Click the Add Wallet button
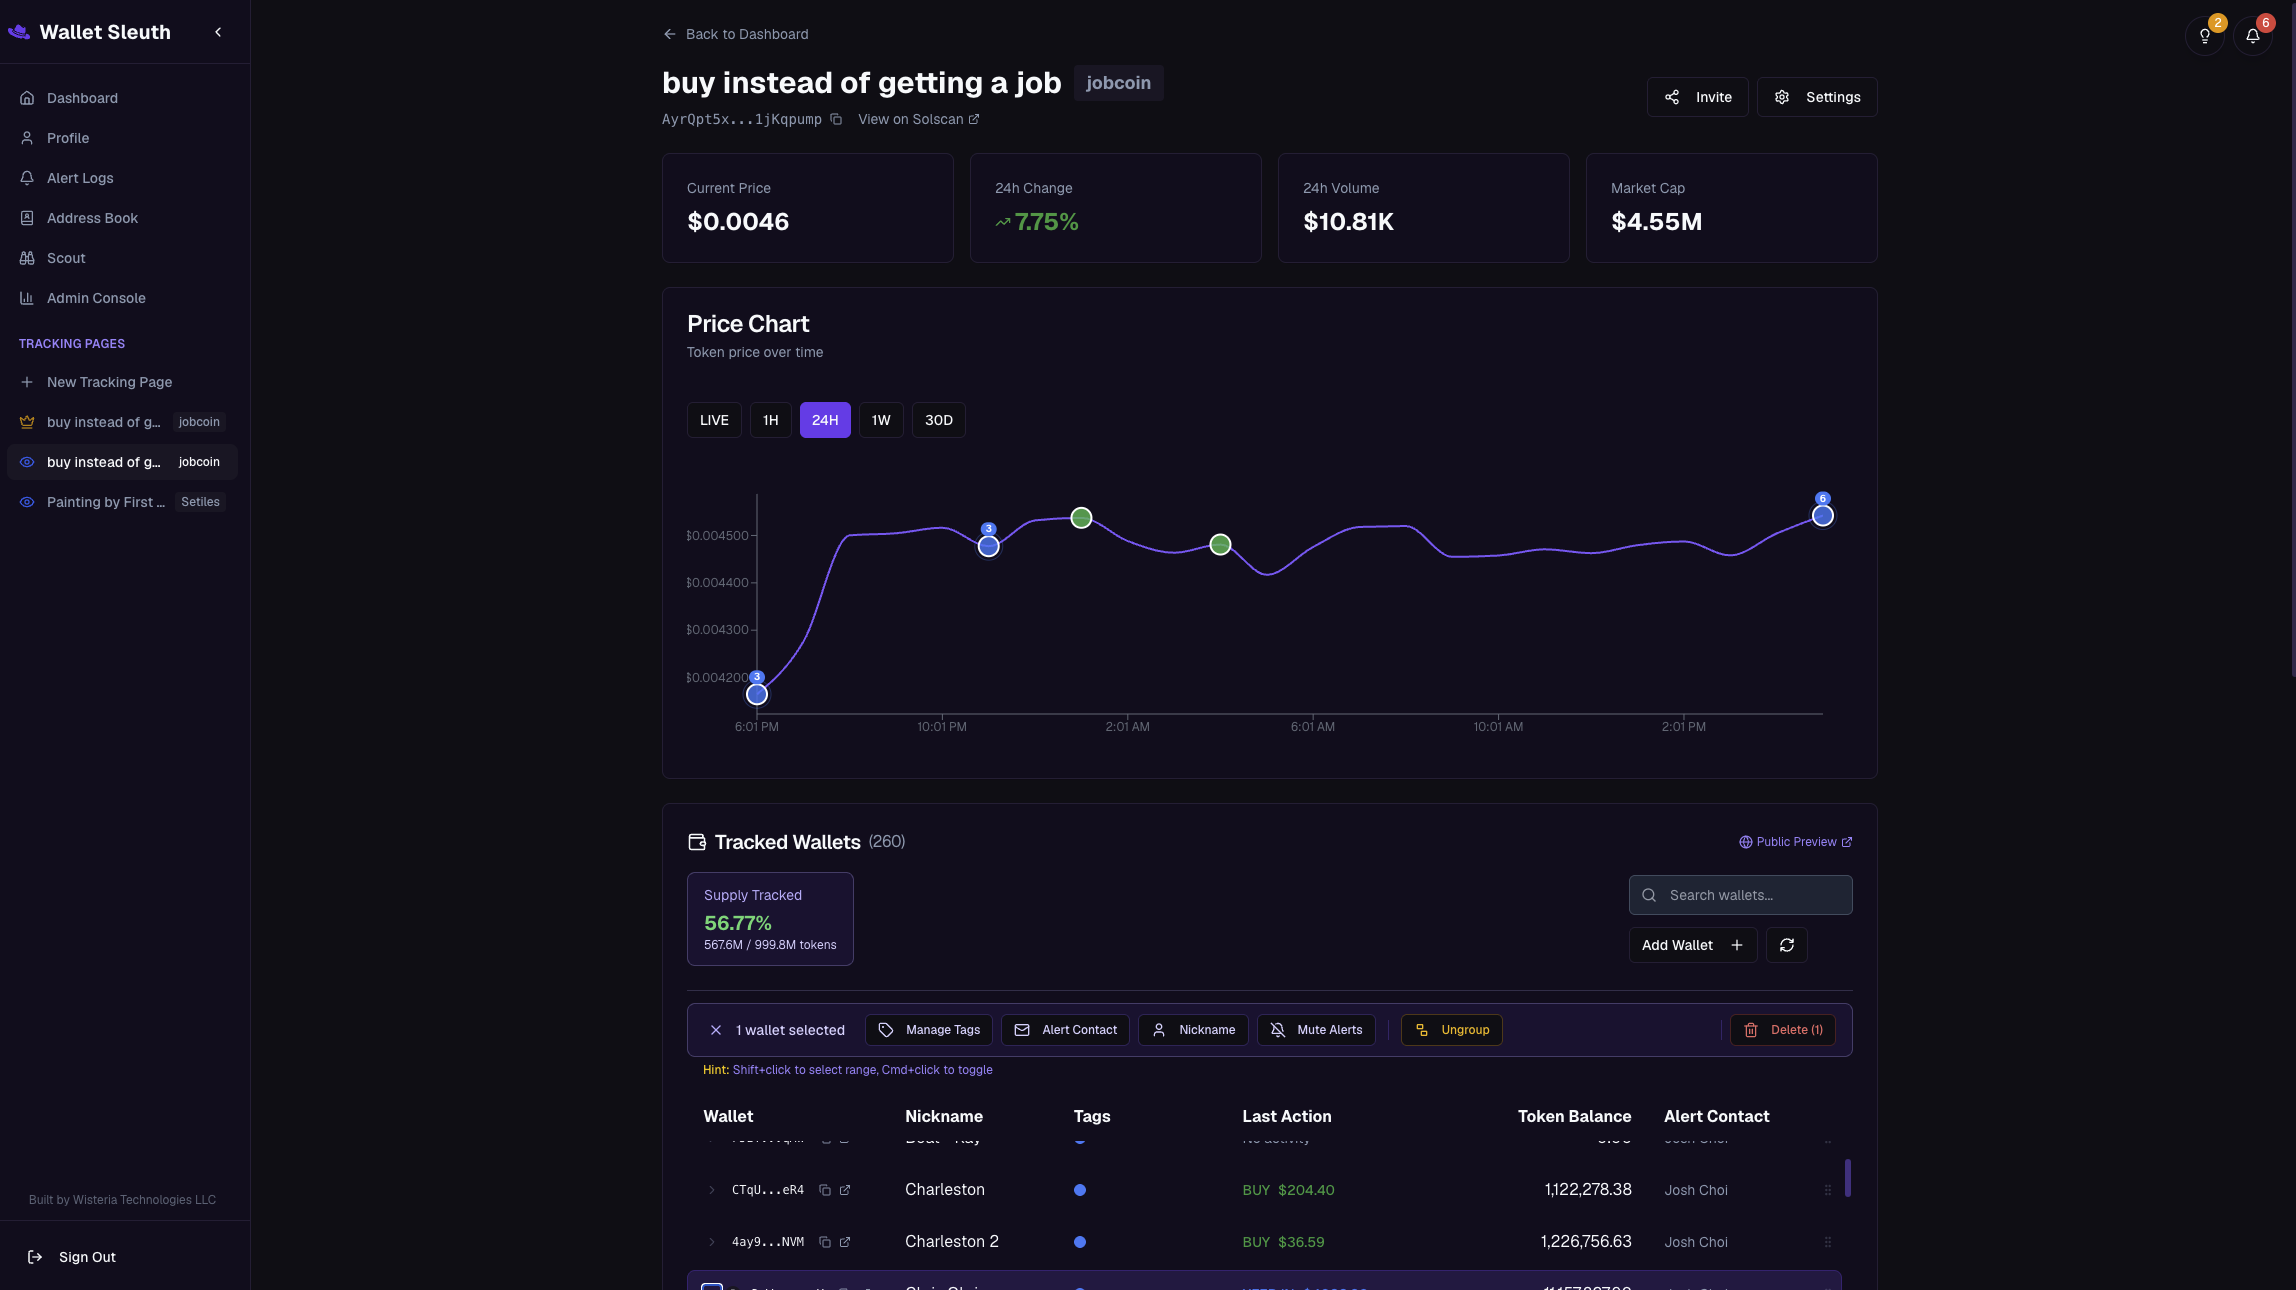 click(1692, 945)
